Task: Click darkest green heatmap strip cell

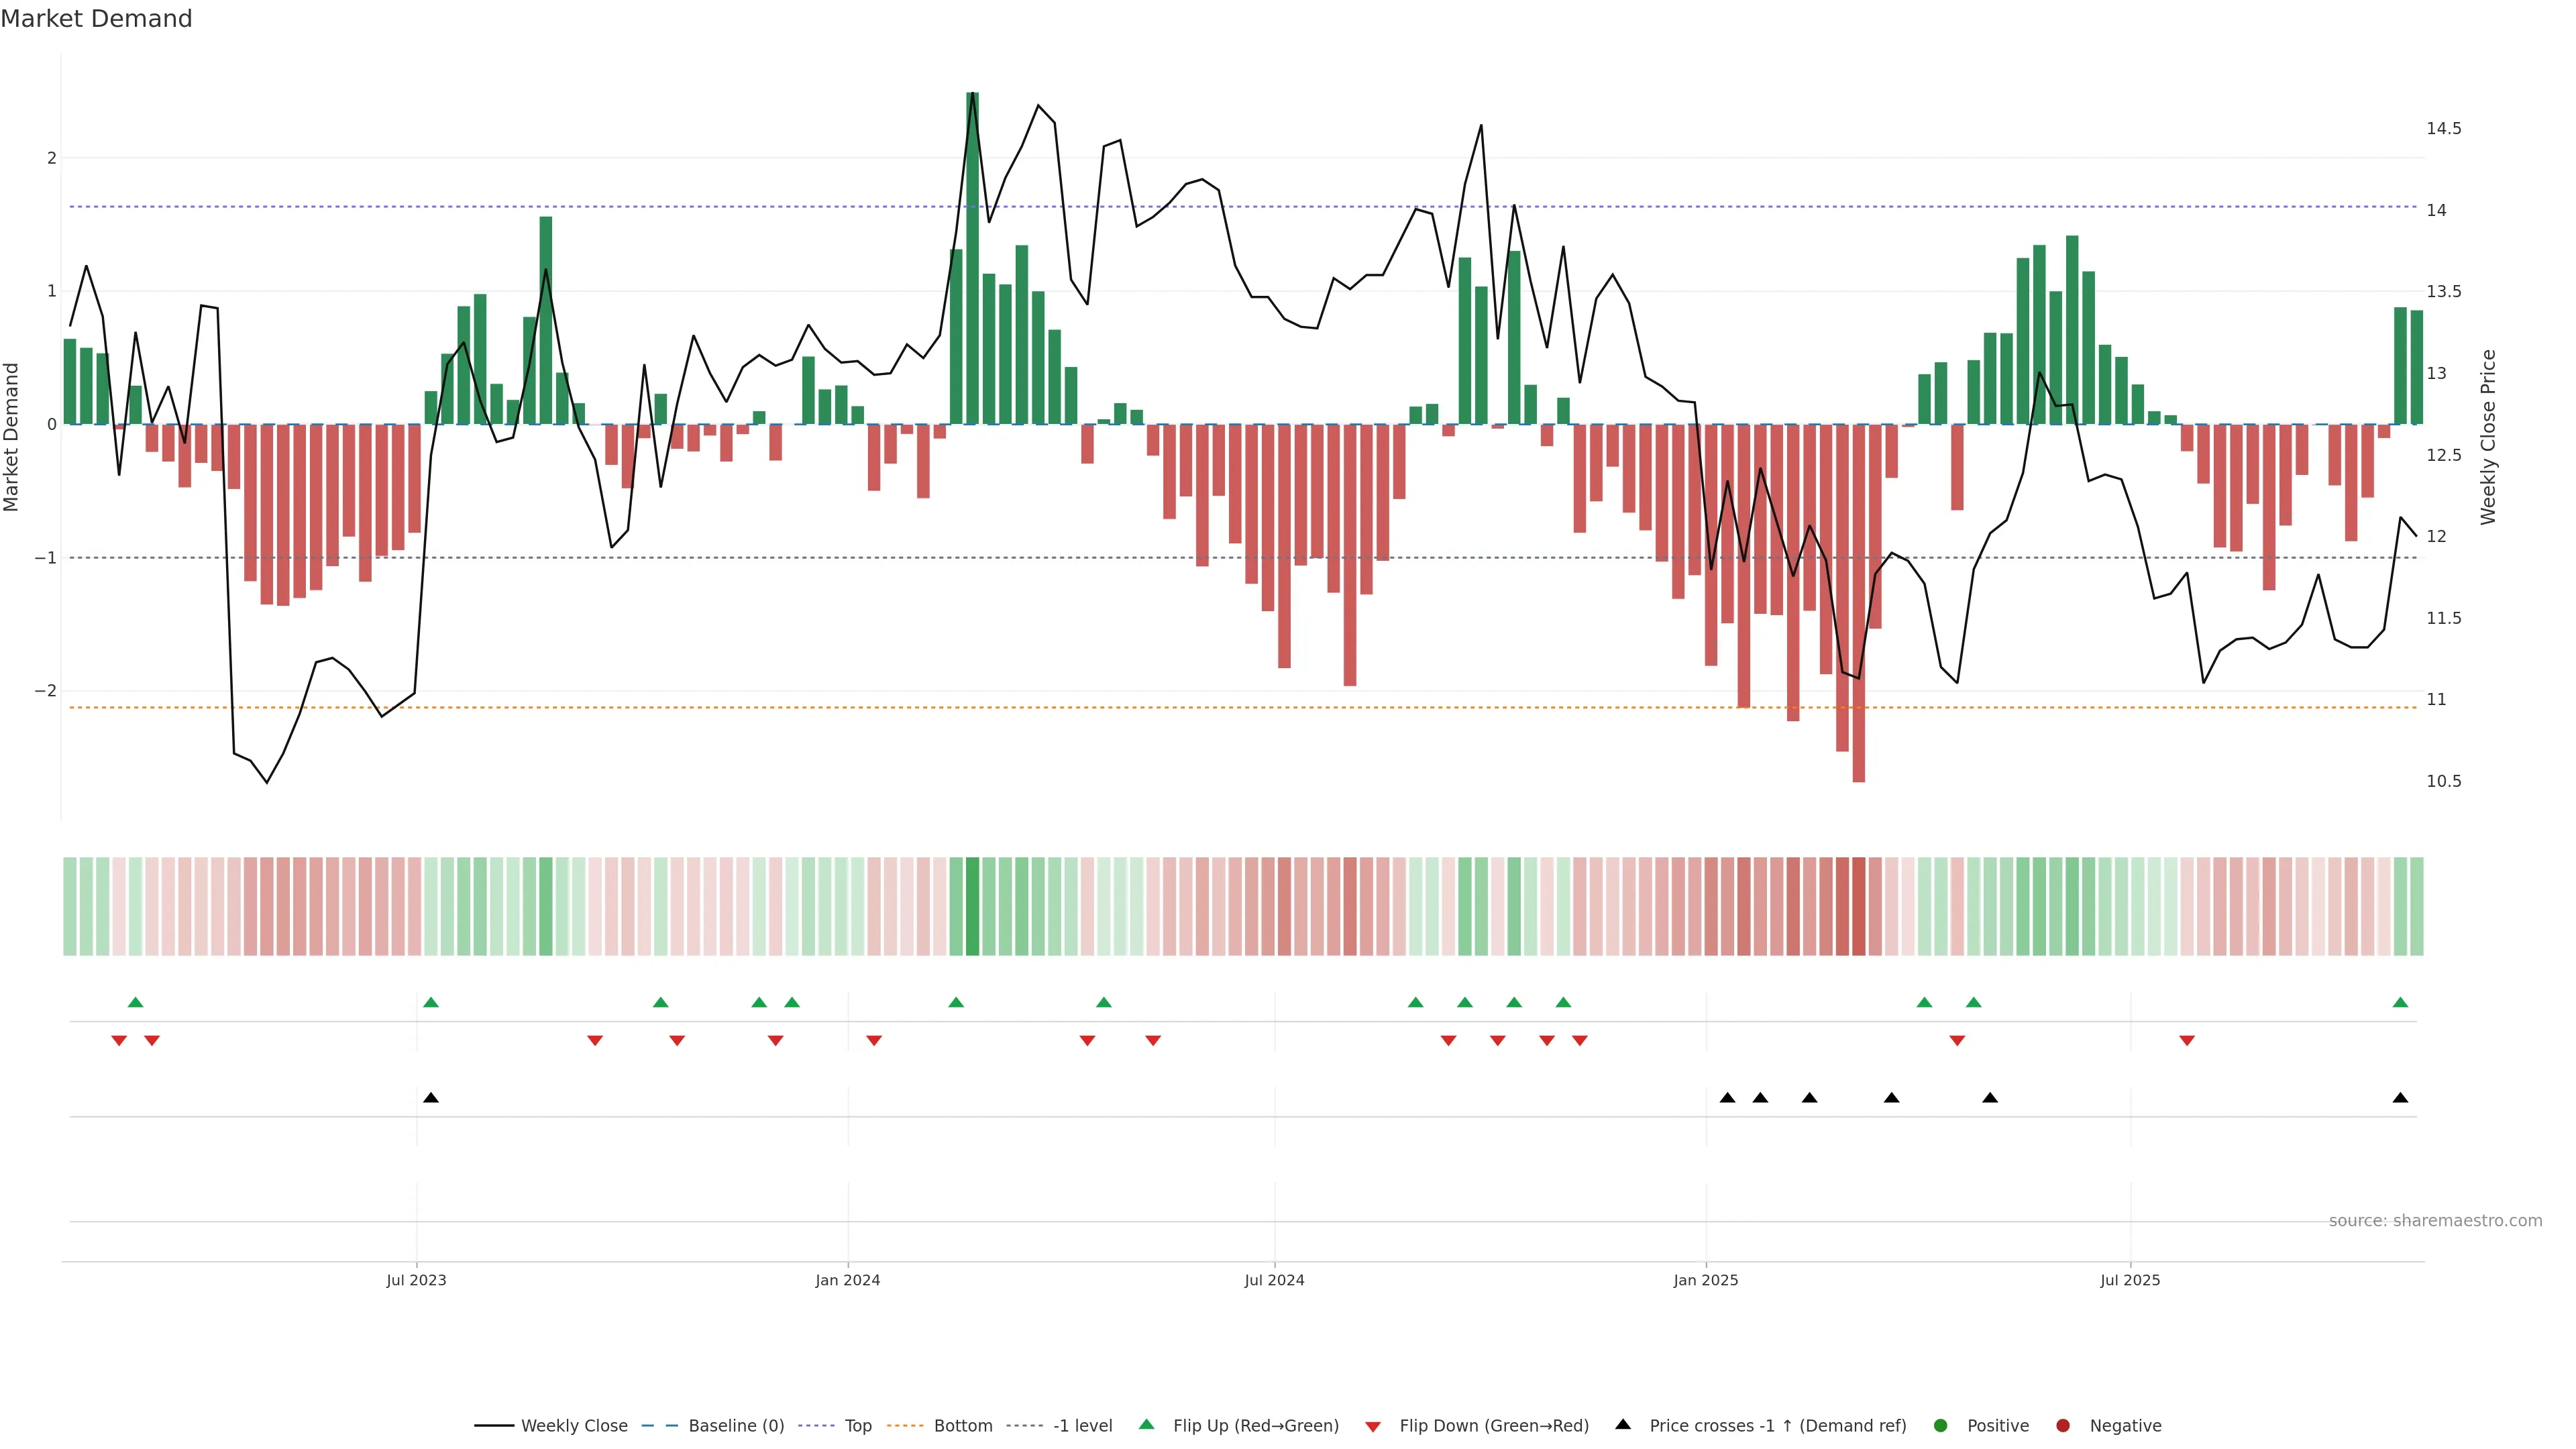Action: (x=972, y=906)
